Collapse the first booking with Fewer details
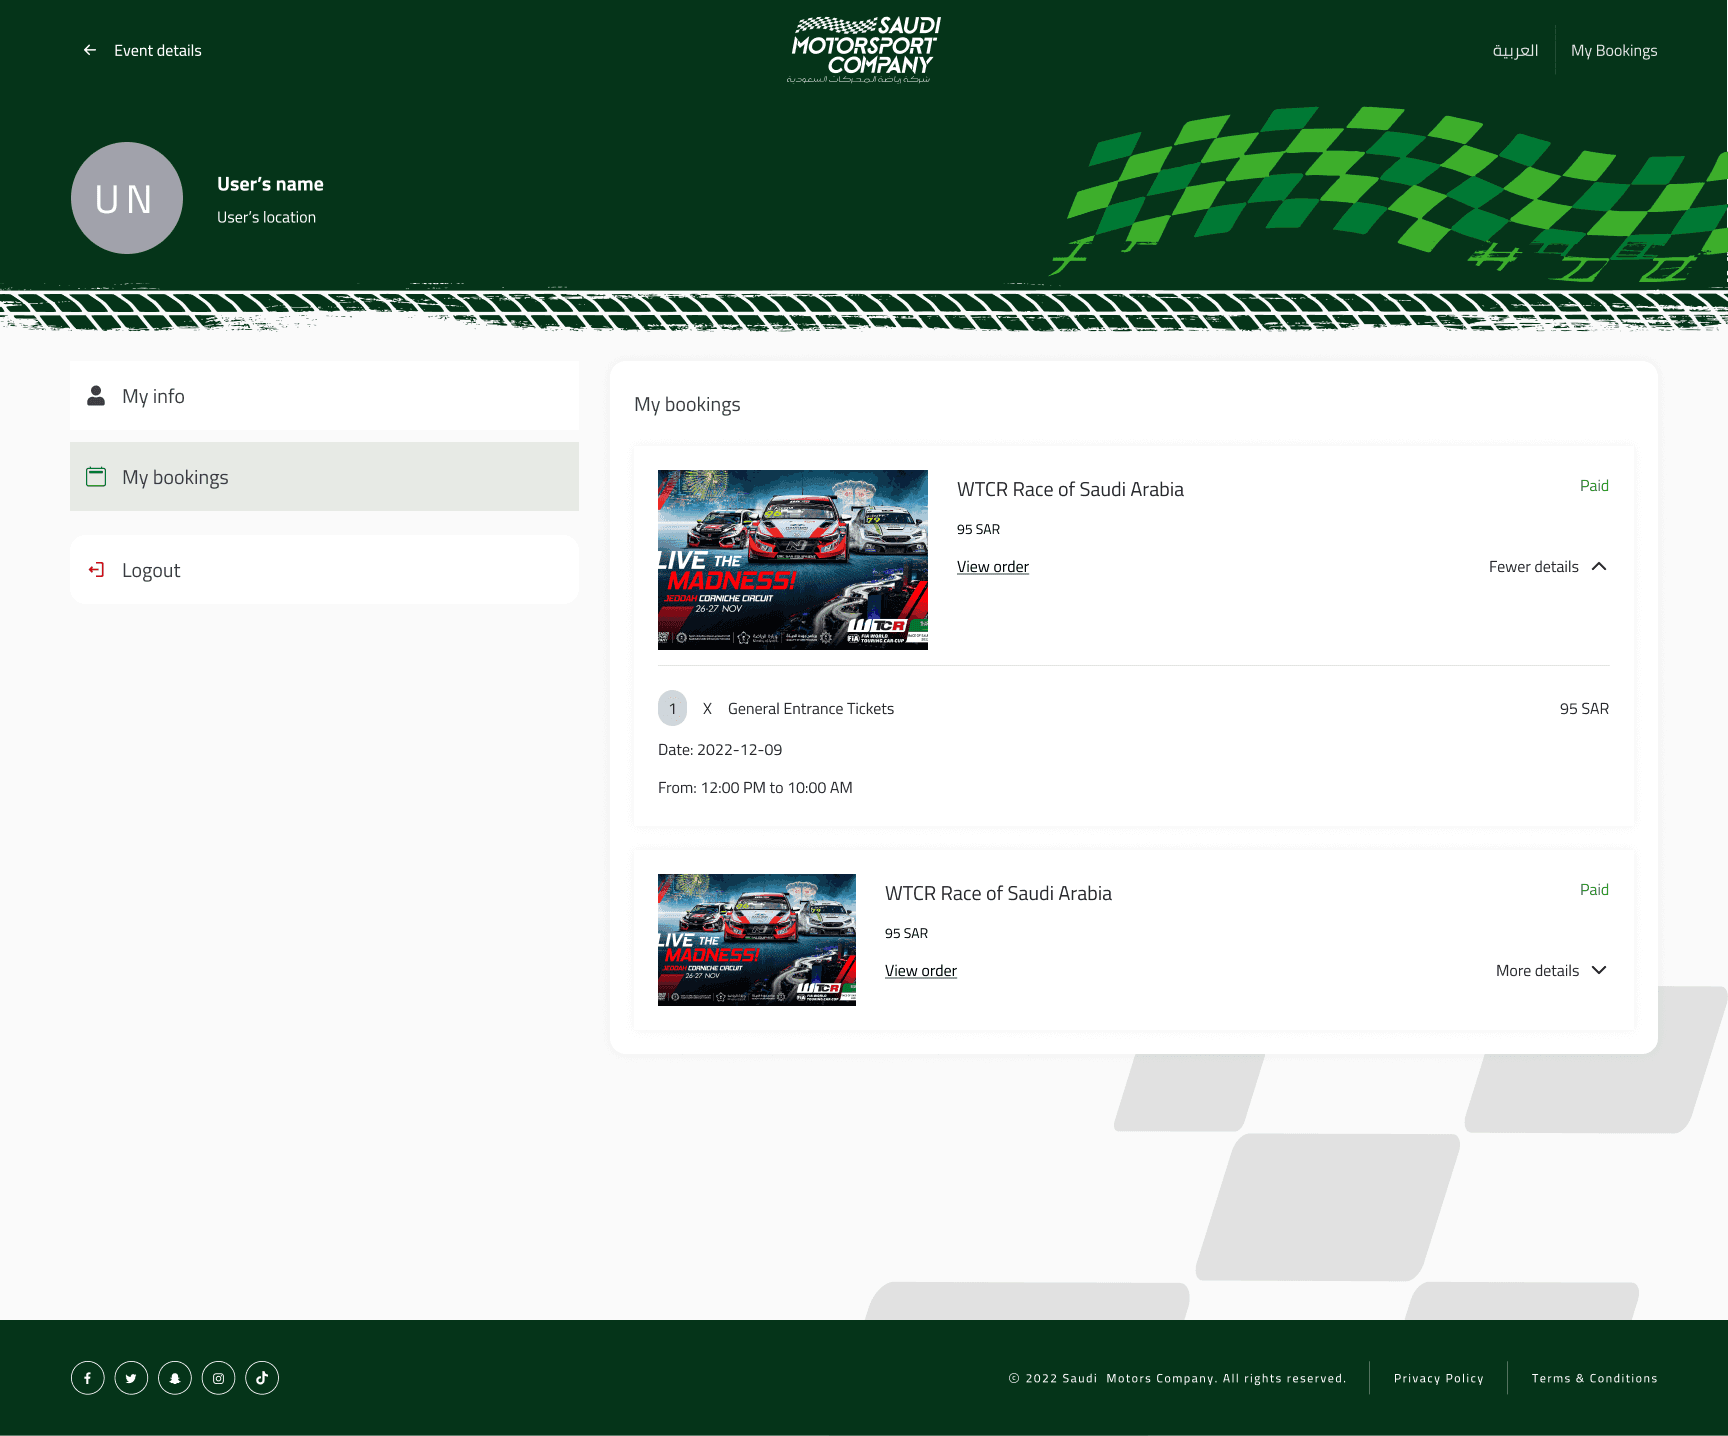Viewport: 1728px width, 1436px height. (1548, 567)
